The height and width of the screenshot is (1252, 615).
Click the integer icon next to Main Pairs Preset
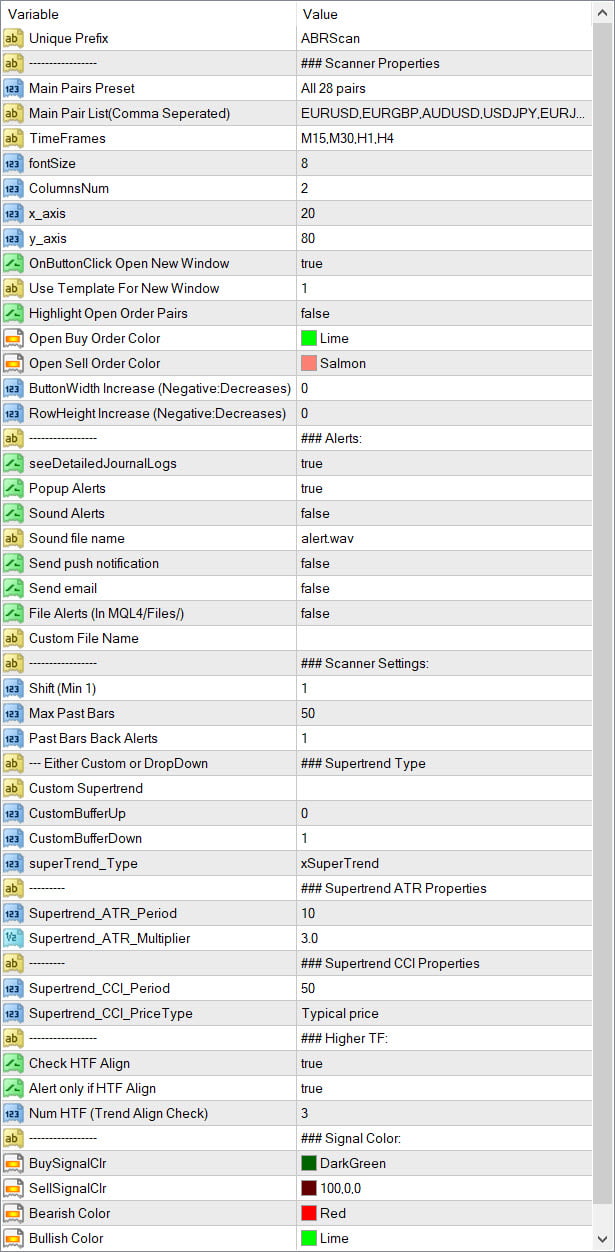(x=13, y=88)
